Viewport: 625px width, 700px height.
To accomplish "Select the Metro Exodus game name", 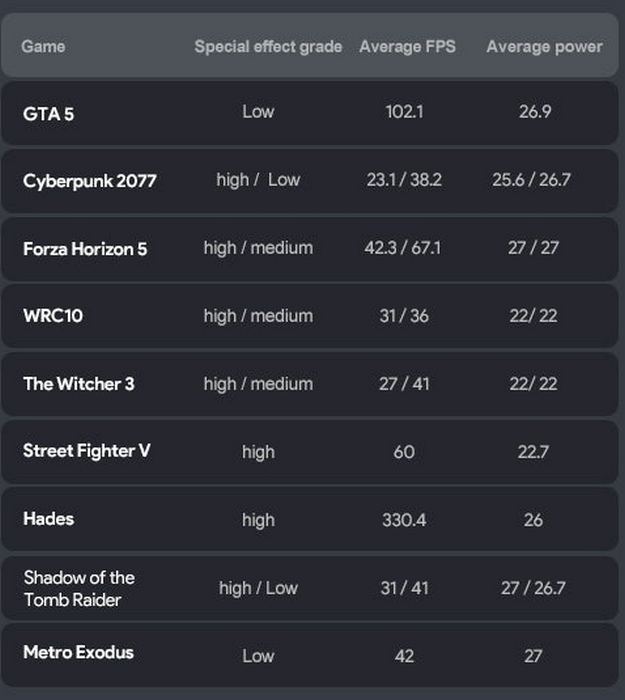I will click(78, 653).
